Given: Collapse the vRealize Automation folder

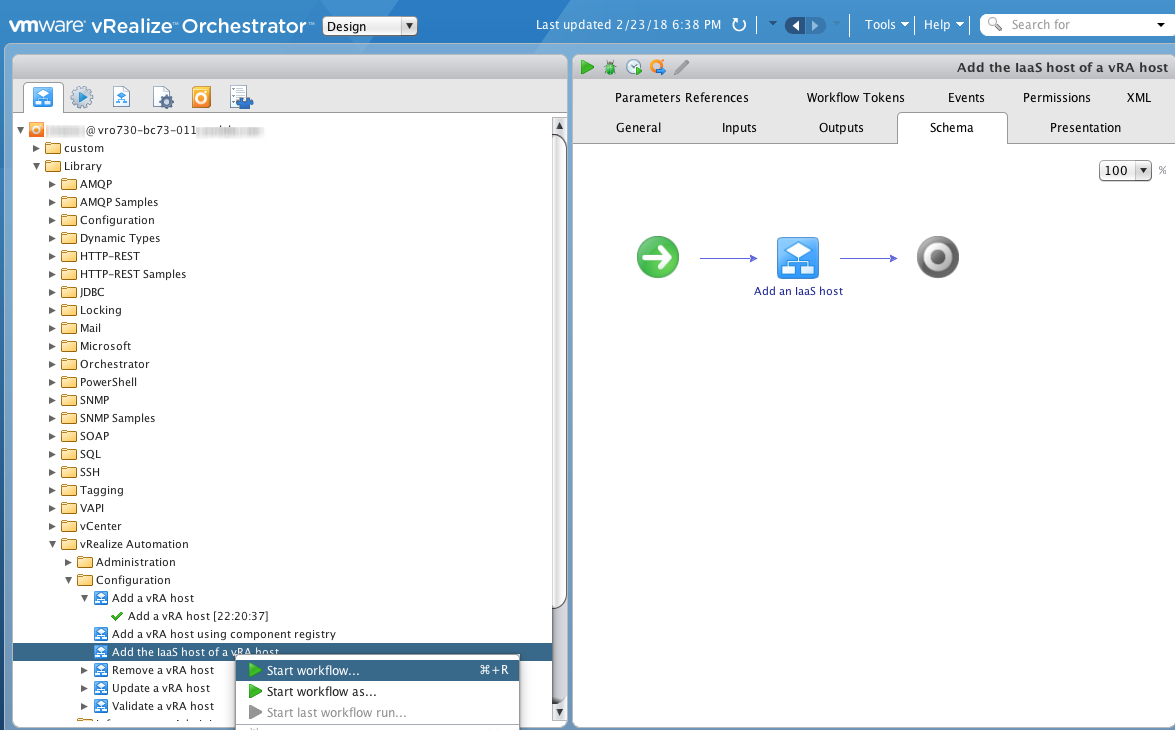Looking at the screenshot, I should click(52, 544).
